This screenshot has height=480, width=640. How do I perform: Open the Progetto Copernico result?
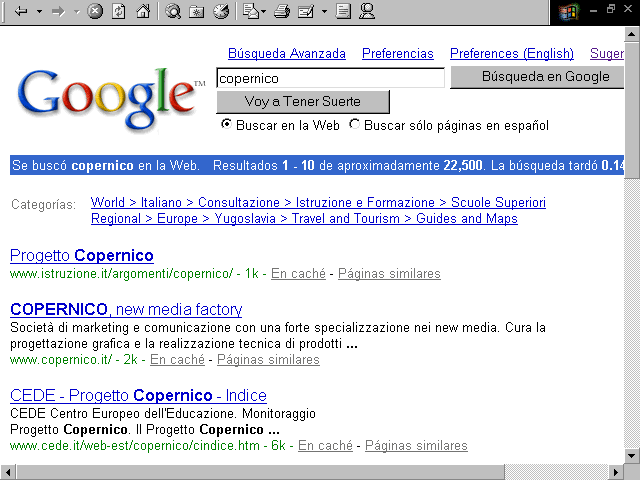(82, 256)
